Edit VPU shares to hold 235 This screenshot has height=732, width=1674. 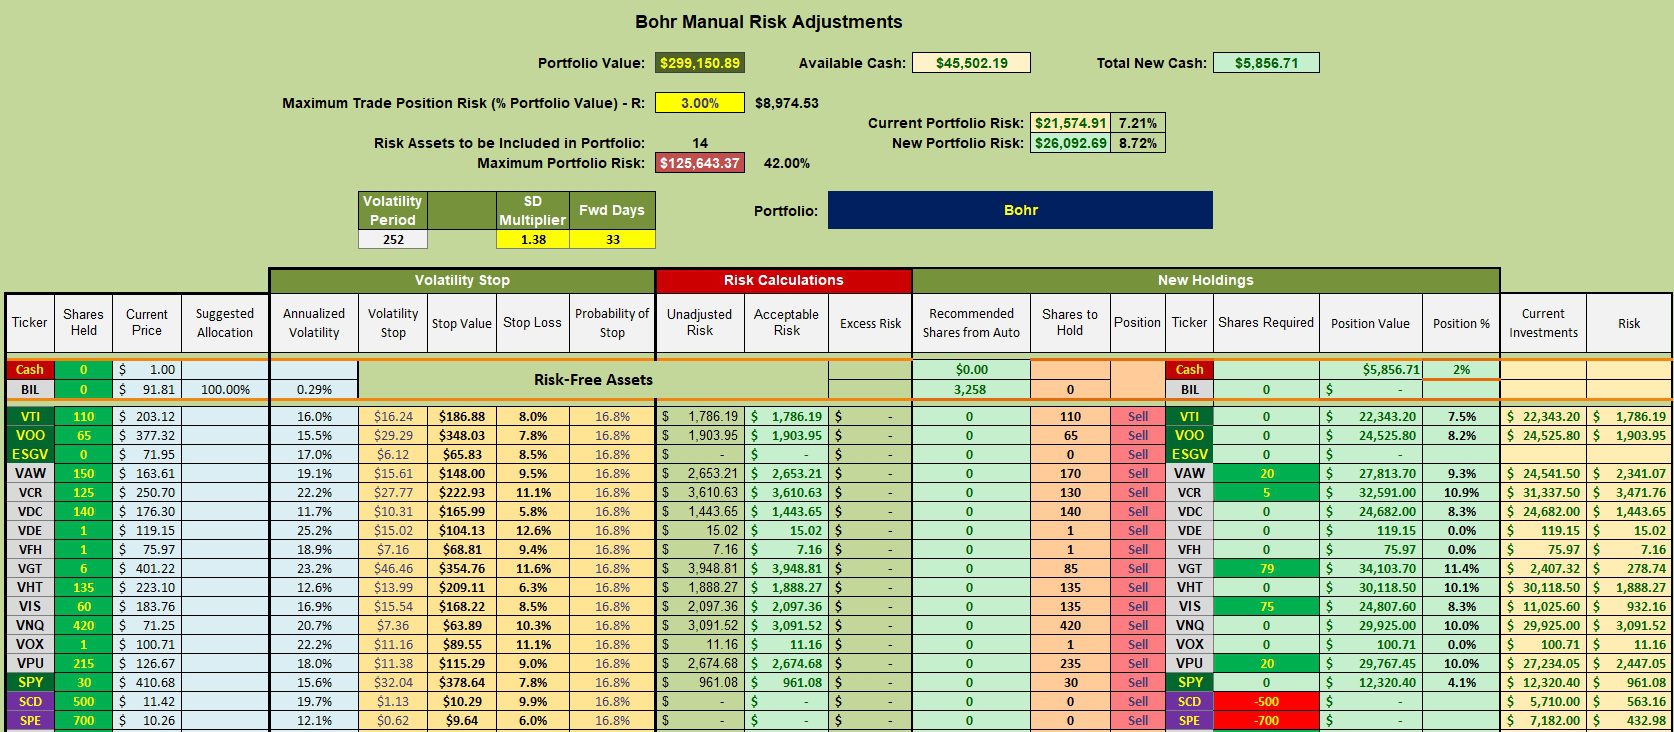(x=1070, y=664)
